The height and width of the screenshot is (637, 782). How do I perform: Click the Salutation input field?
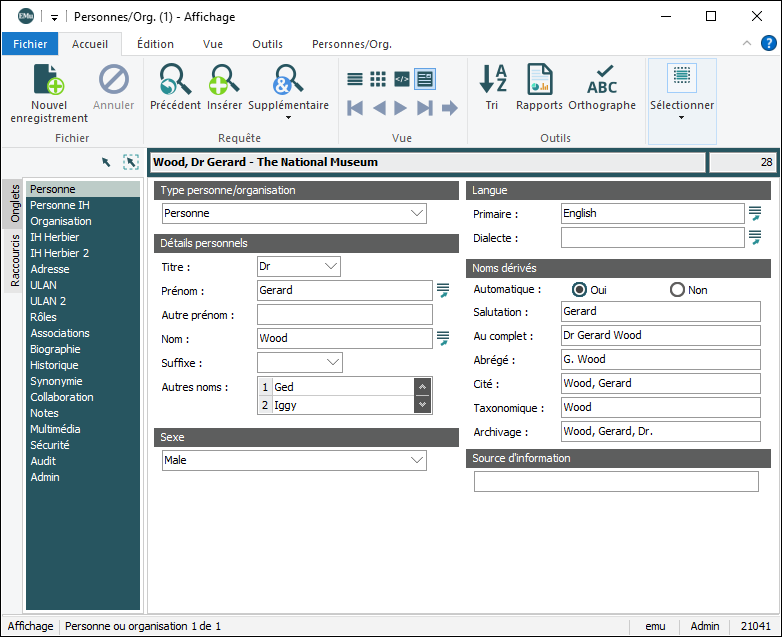coord(660,312)
